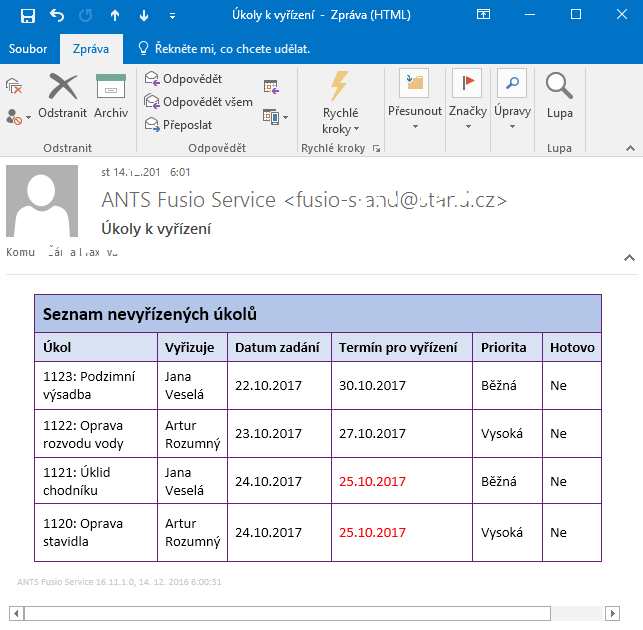Click the Rychlé kroky lightning icon
Image resolution: width=643 pixels, height=630 pixels.
pos(340,86)
